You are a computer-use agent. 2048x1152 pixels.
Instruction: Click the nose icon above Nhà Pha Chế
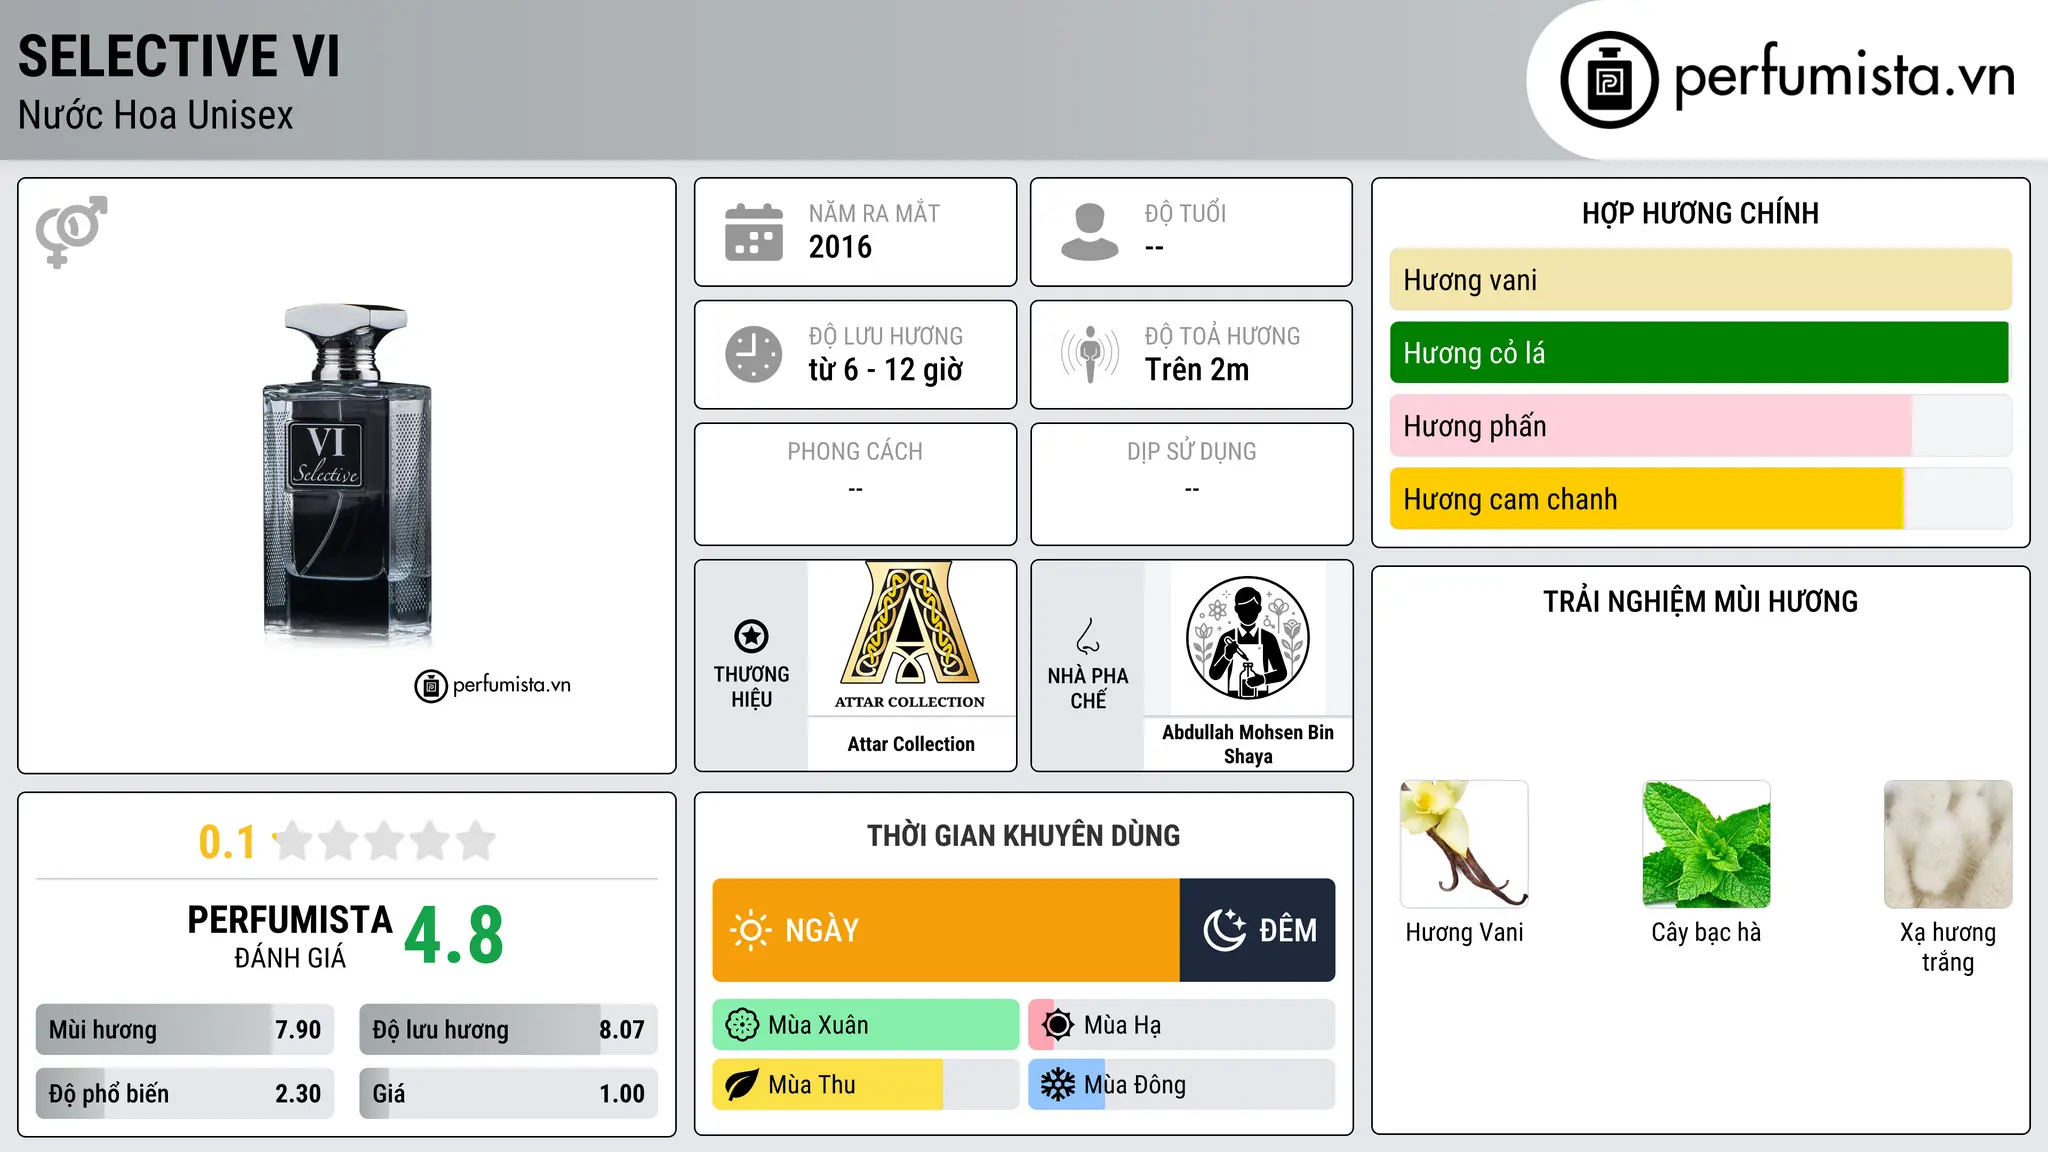point(1088,636)
